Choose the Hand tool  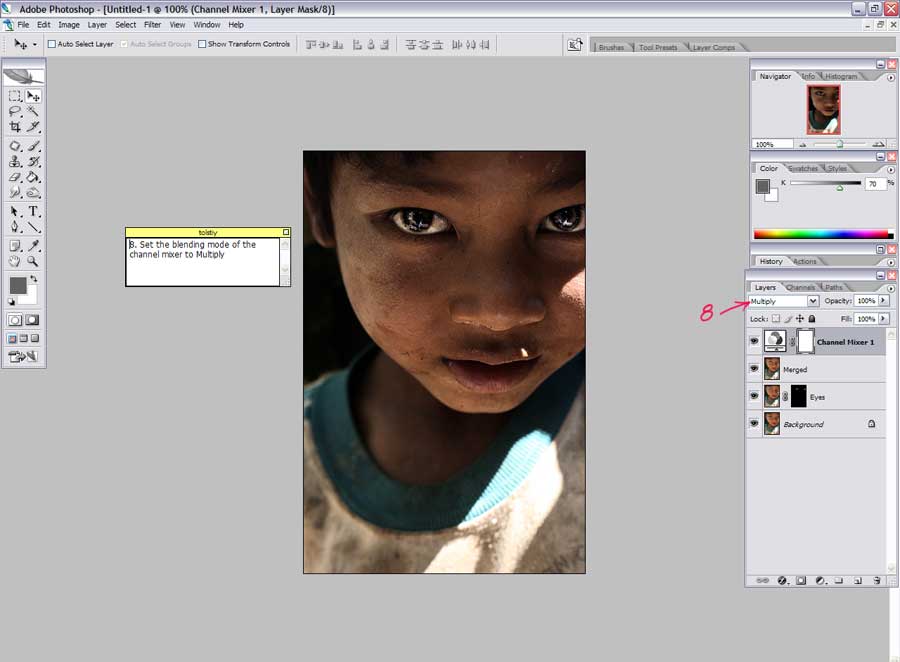click(15, 261)
